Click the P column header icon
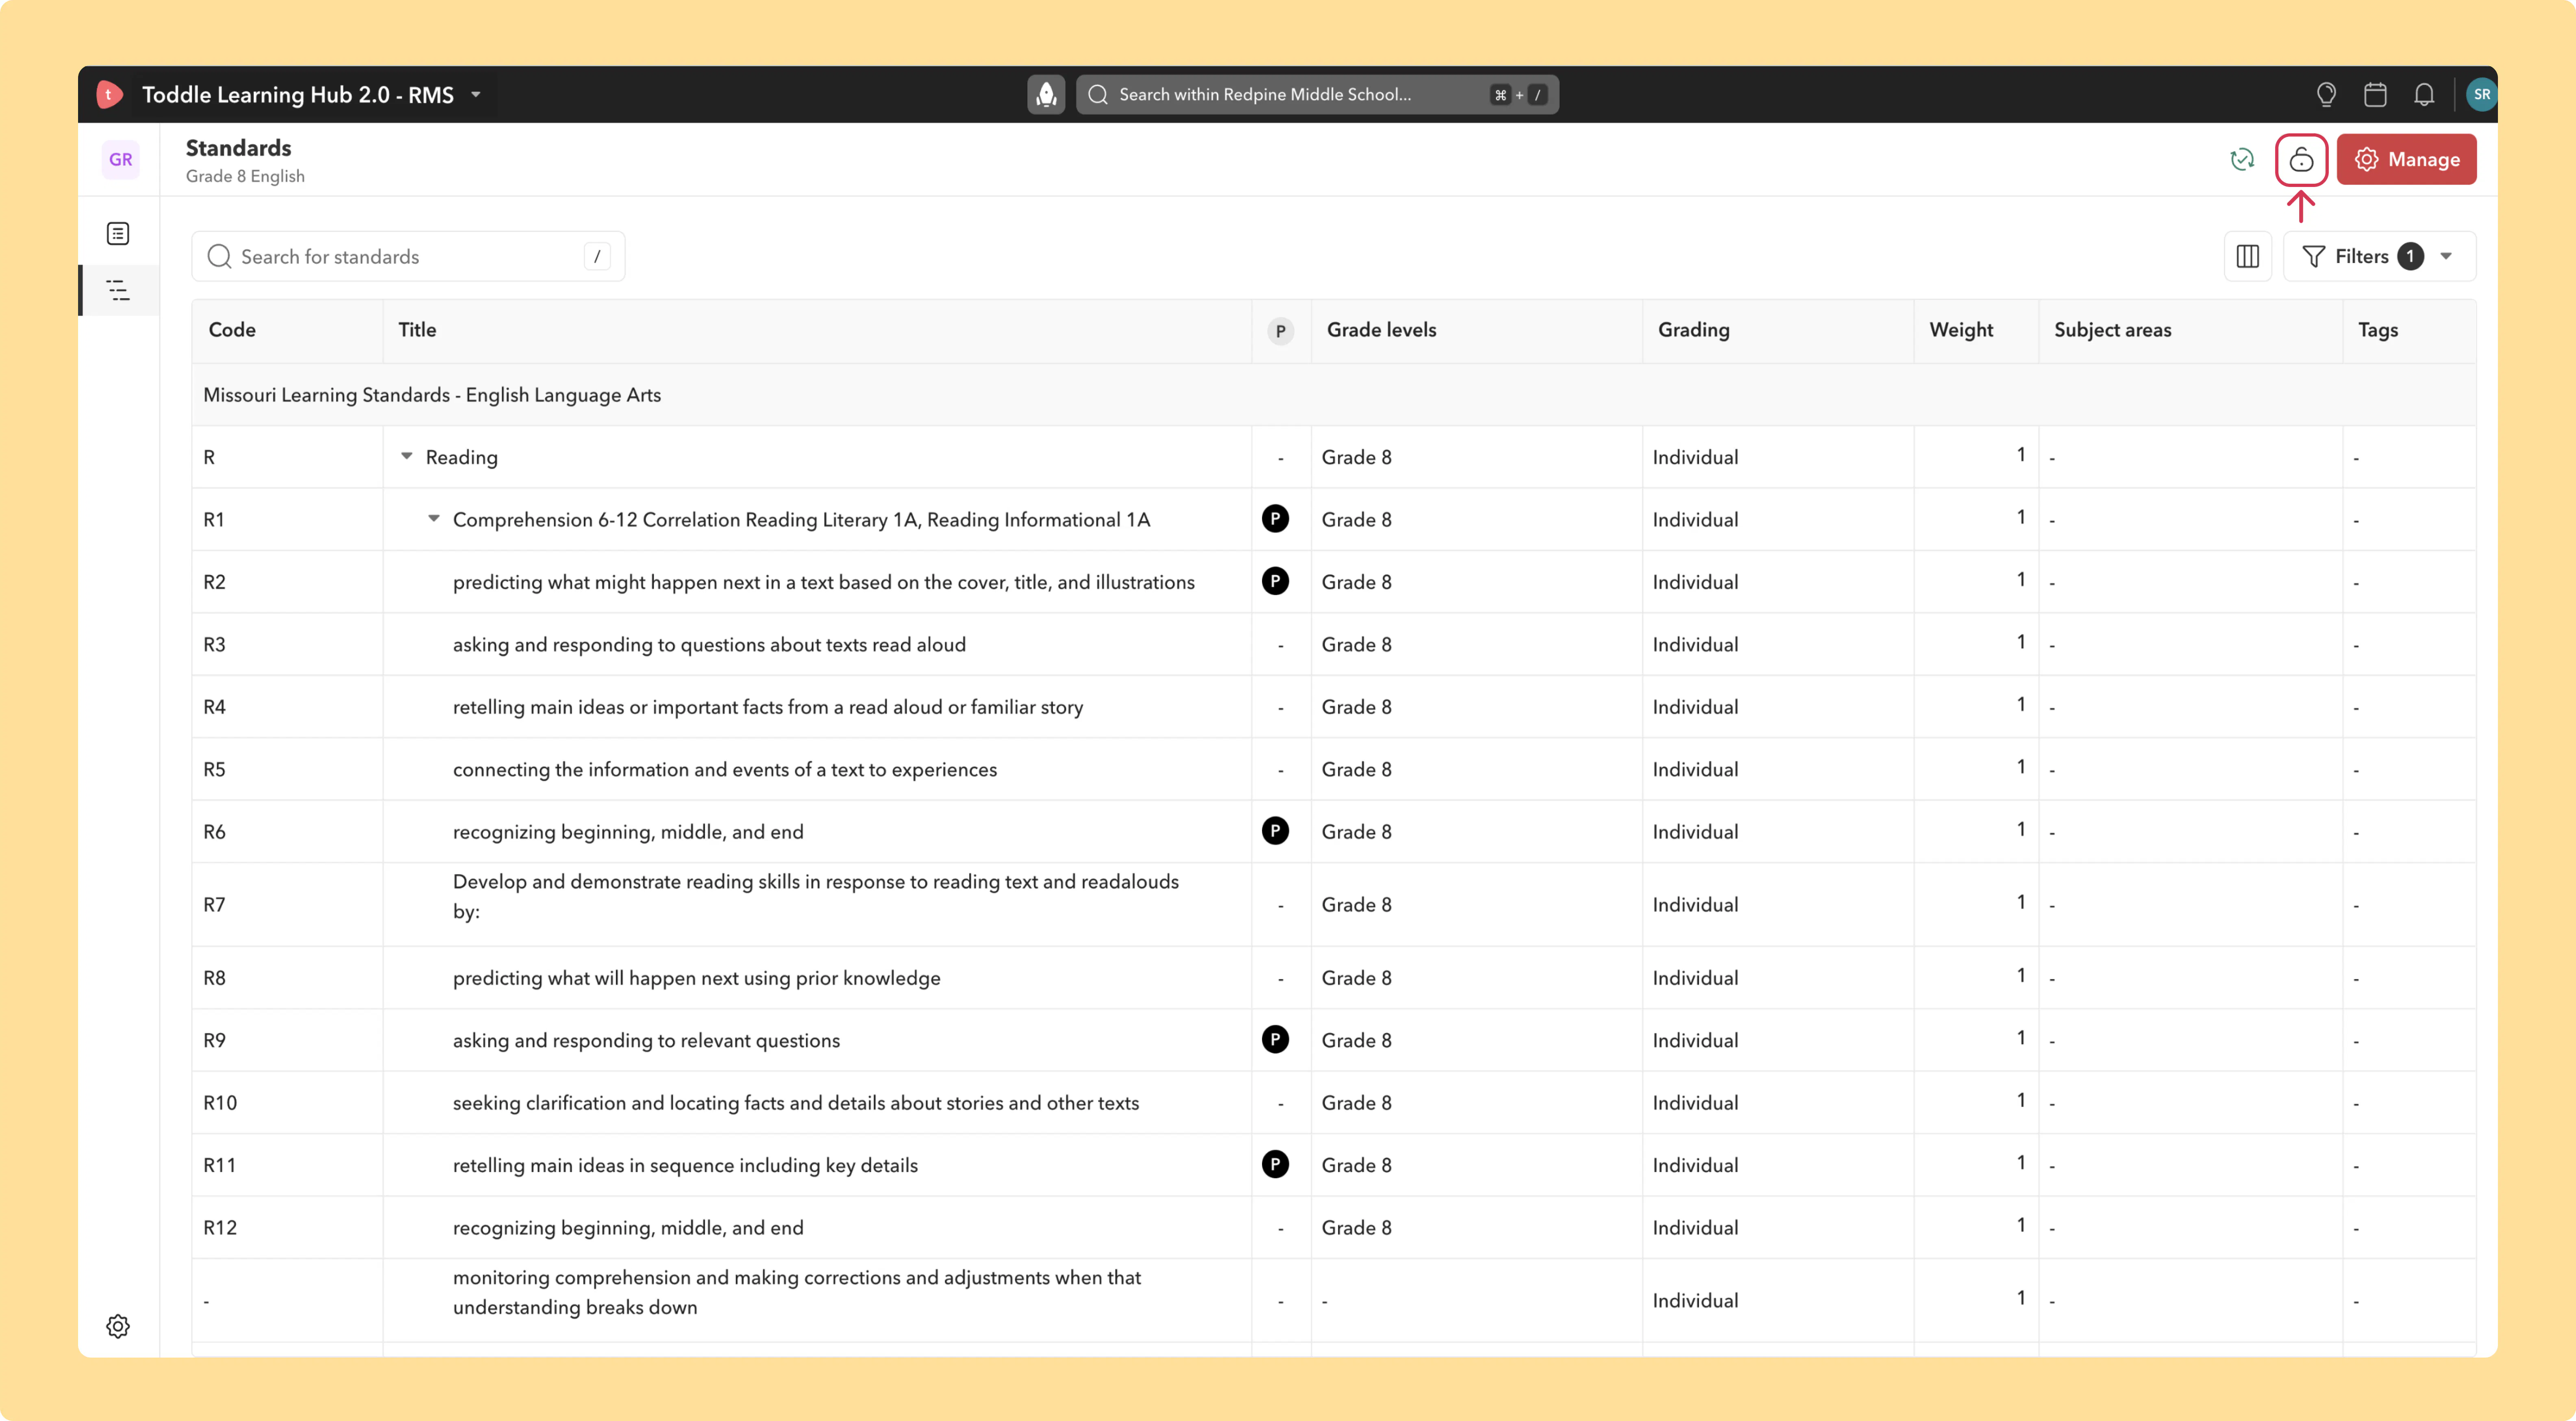Image resolution: width=2576 pixels, height=1421 pixels. 1280,331
